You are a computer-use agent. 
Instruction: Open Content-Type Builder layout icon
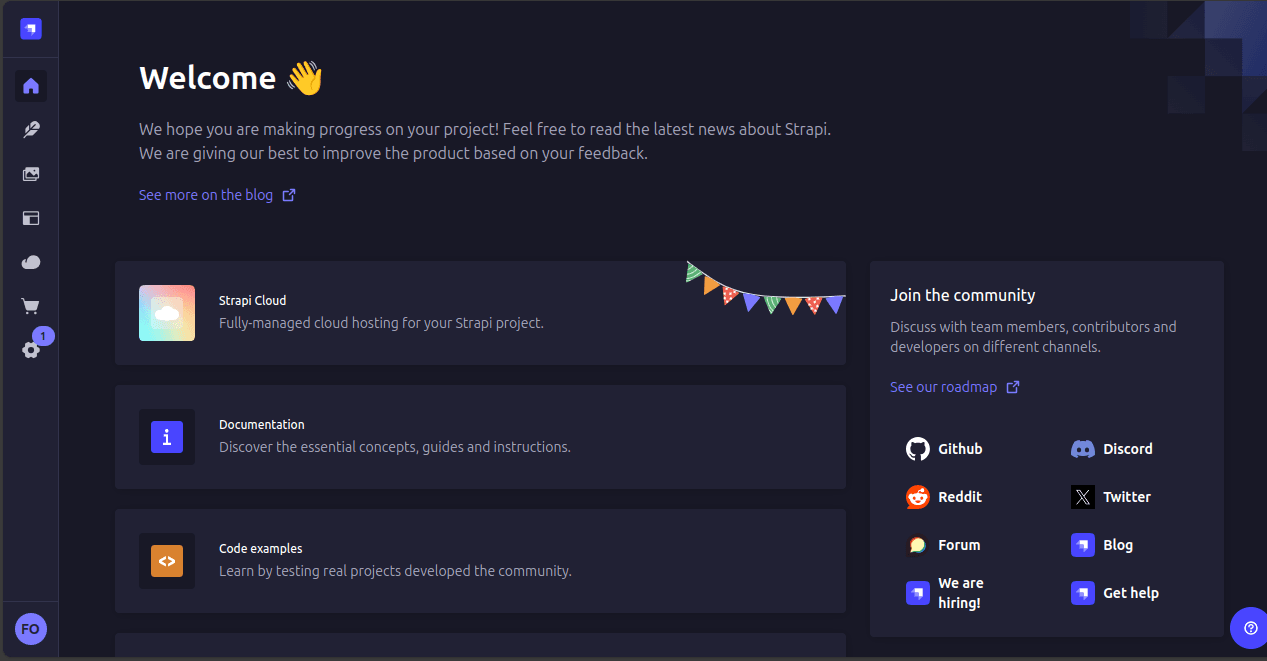point(31,218)
